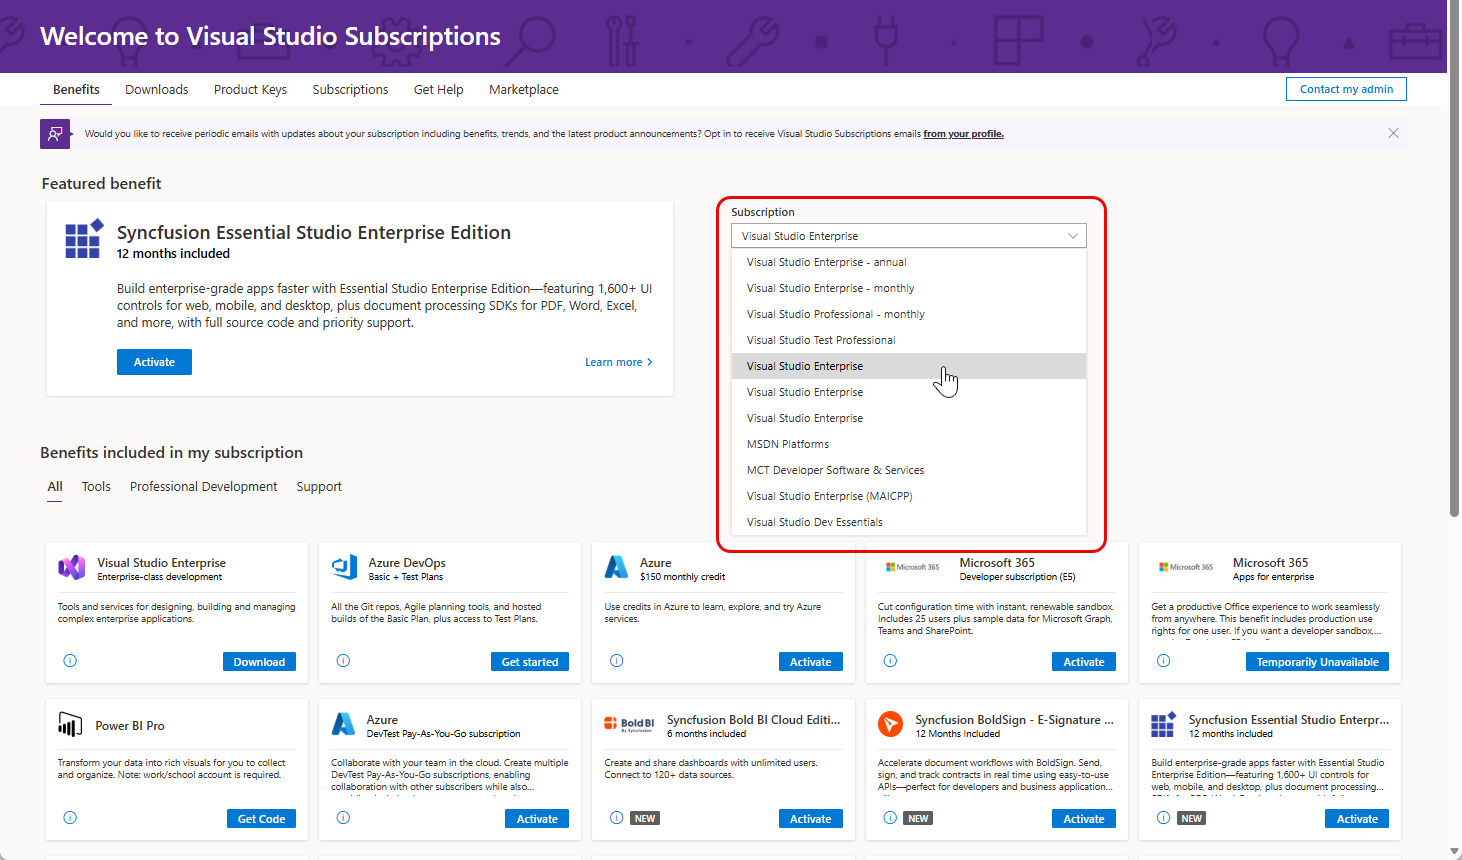Go to the Subscriptions tab

(x=350, y=89)
